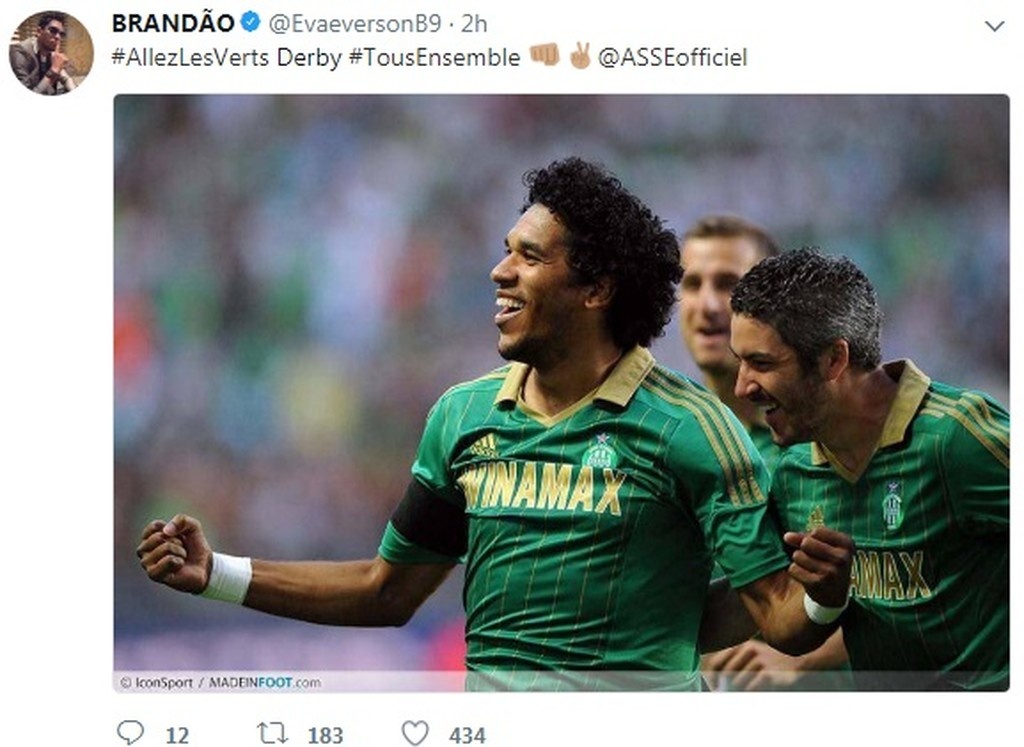This screenshot has width=1024, height=747.
Task: Open the #TousEnsemble hashtag
Action: 434,57
